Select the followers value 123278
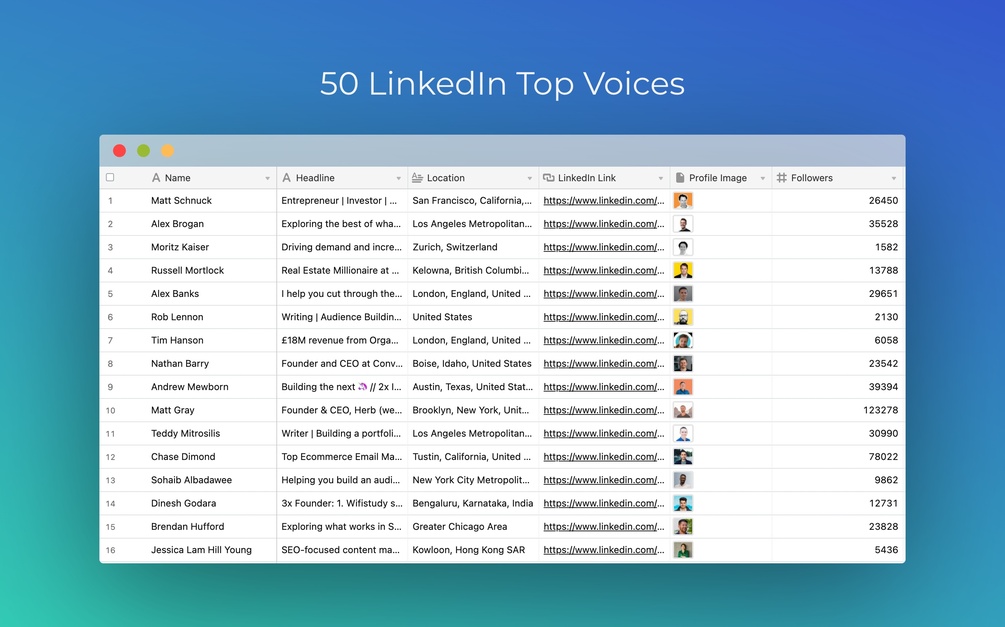This screenshot has height=627, width=1005. (x=881, y=410)
